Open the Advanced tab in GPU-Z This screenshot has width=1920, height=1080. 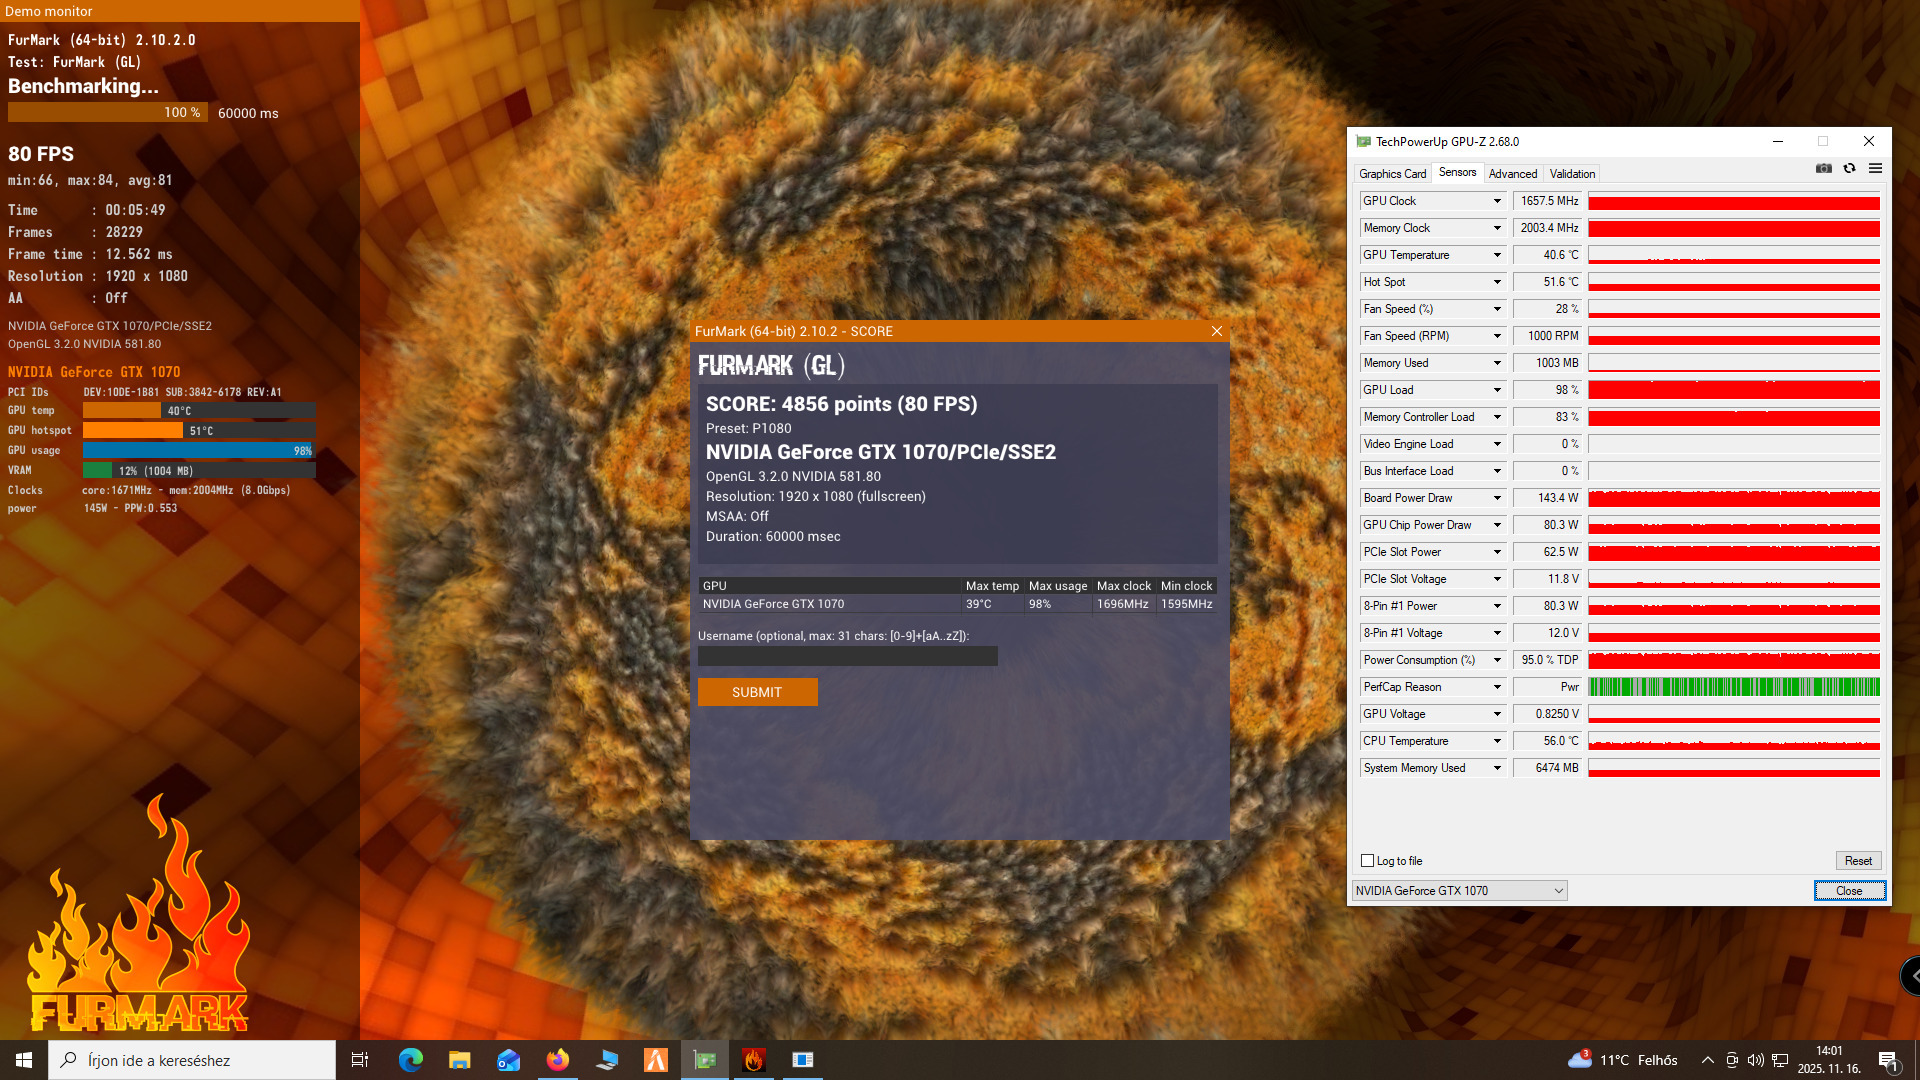[1512, 174]
